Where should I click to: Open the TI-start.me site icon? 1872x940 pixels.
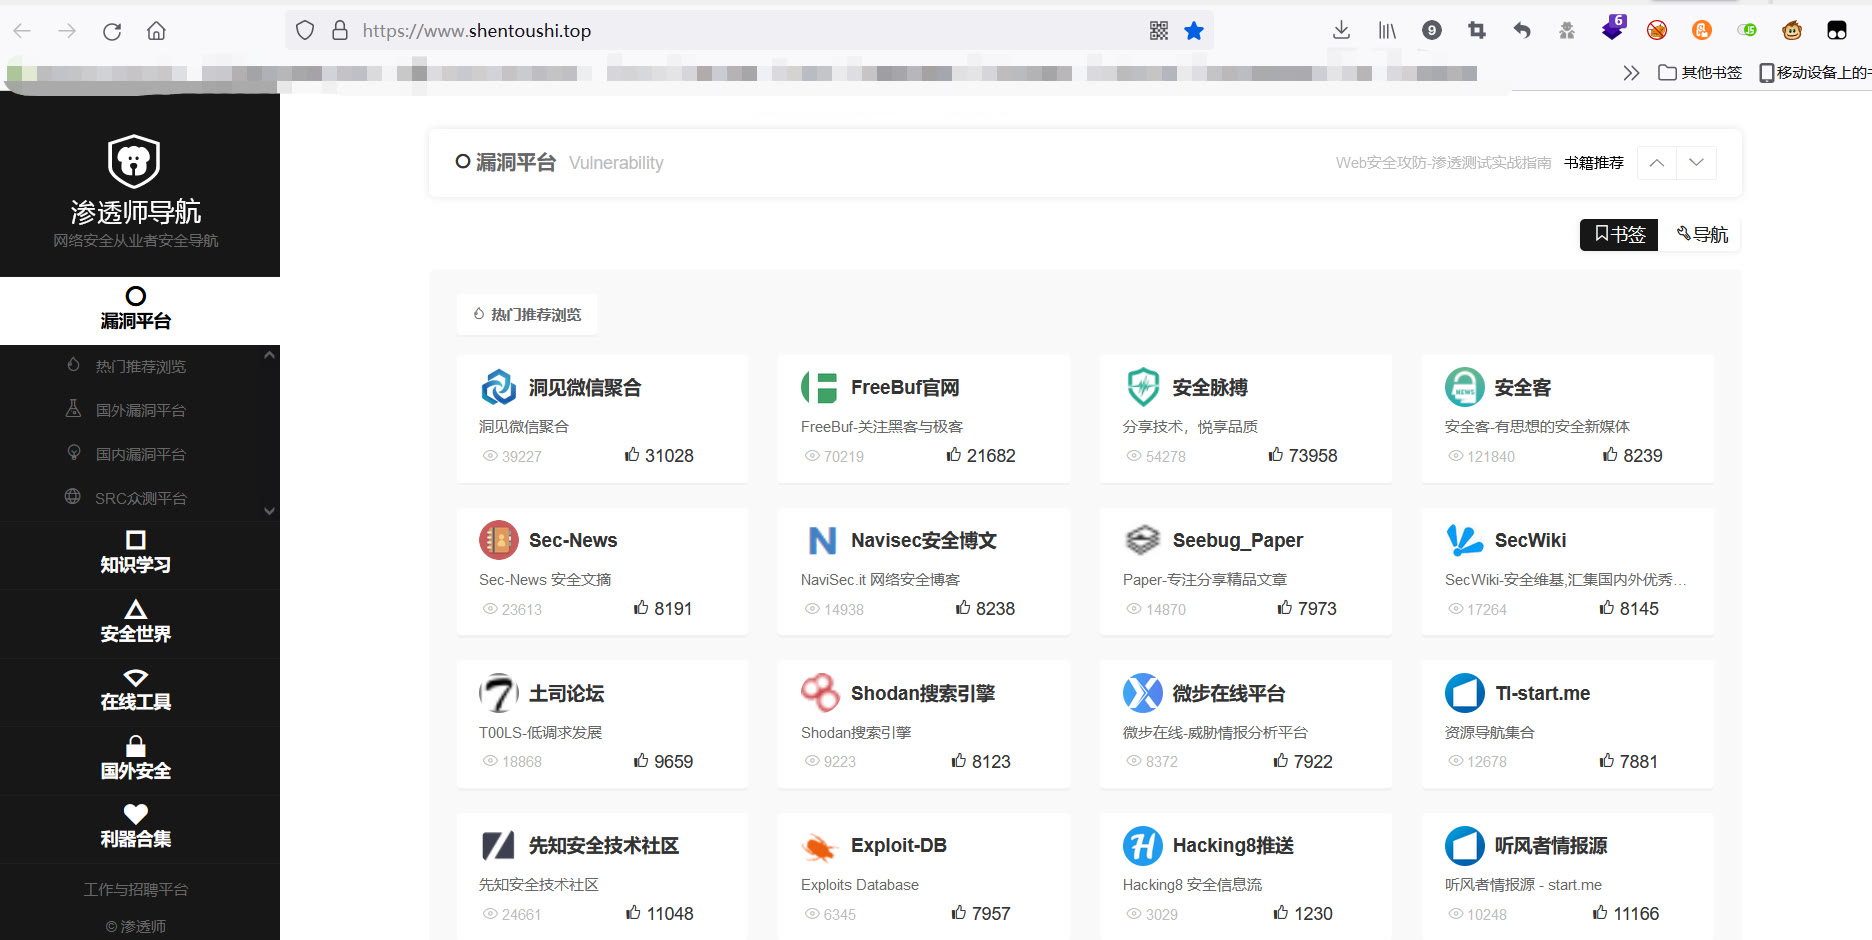(1465, 693)
